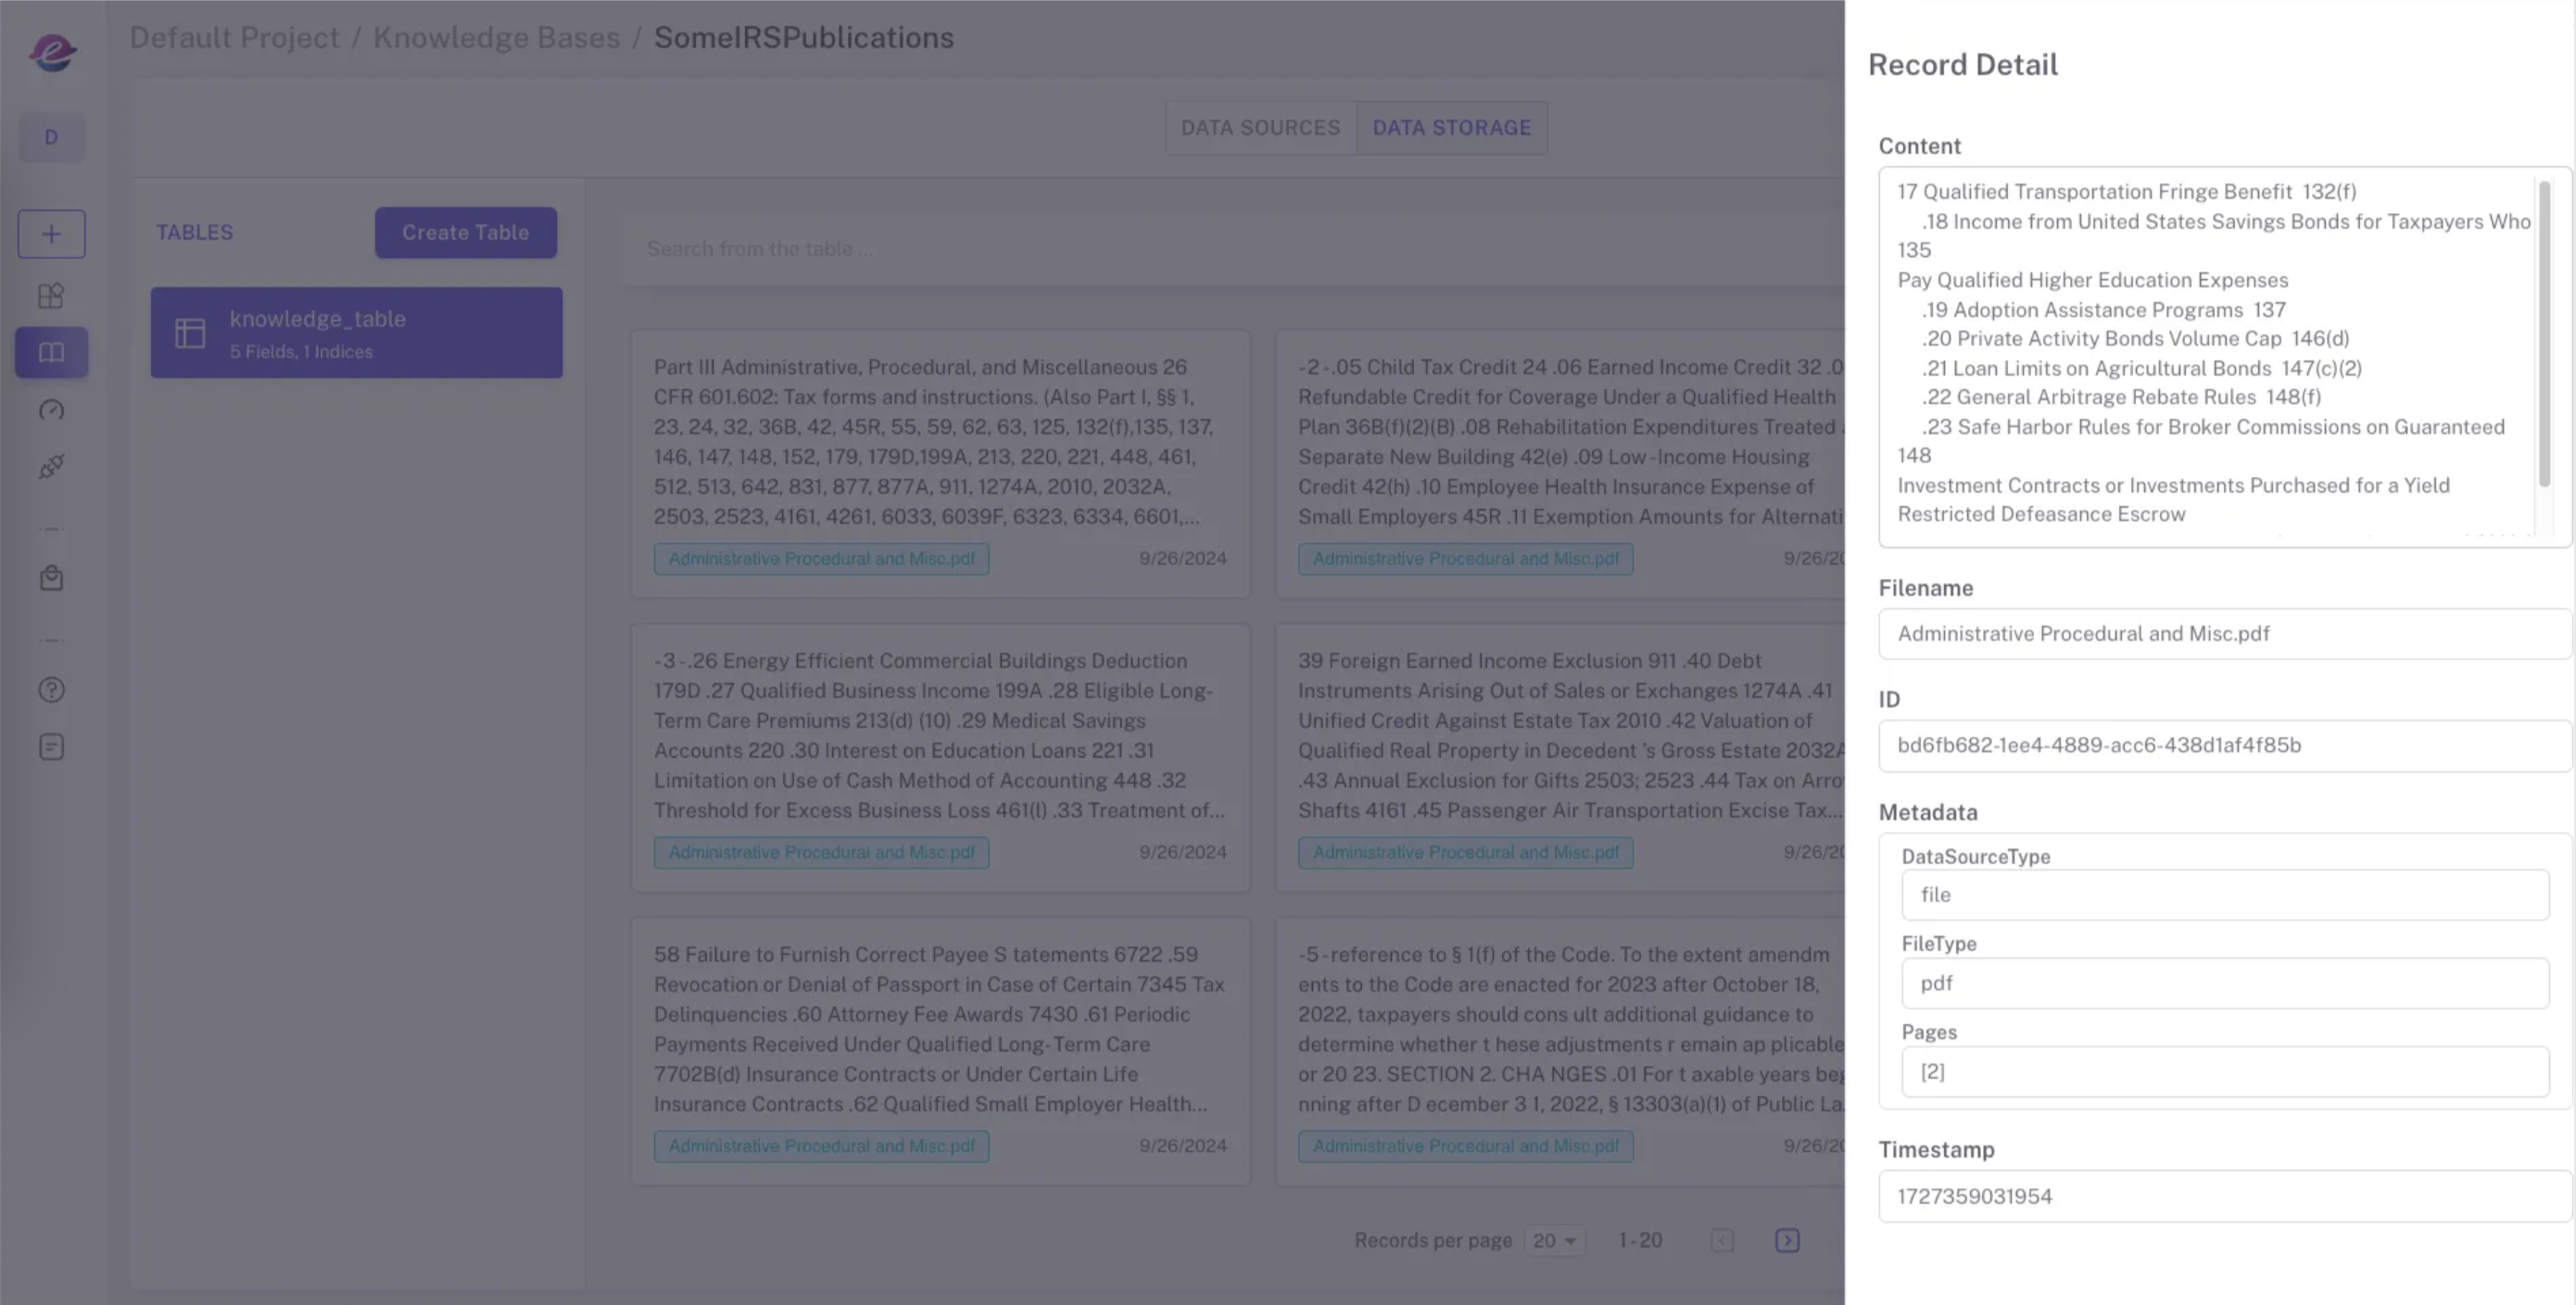Select knowledge_table in the tables list

(x=356, y=333)
